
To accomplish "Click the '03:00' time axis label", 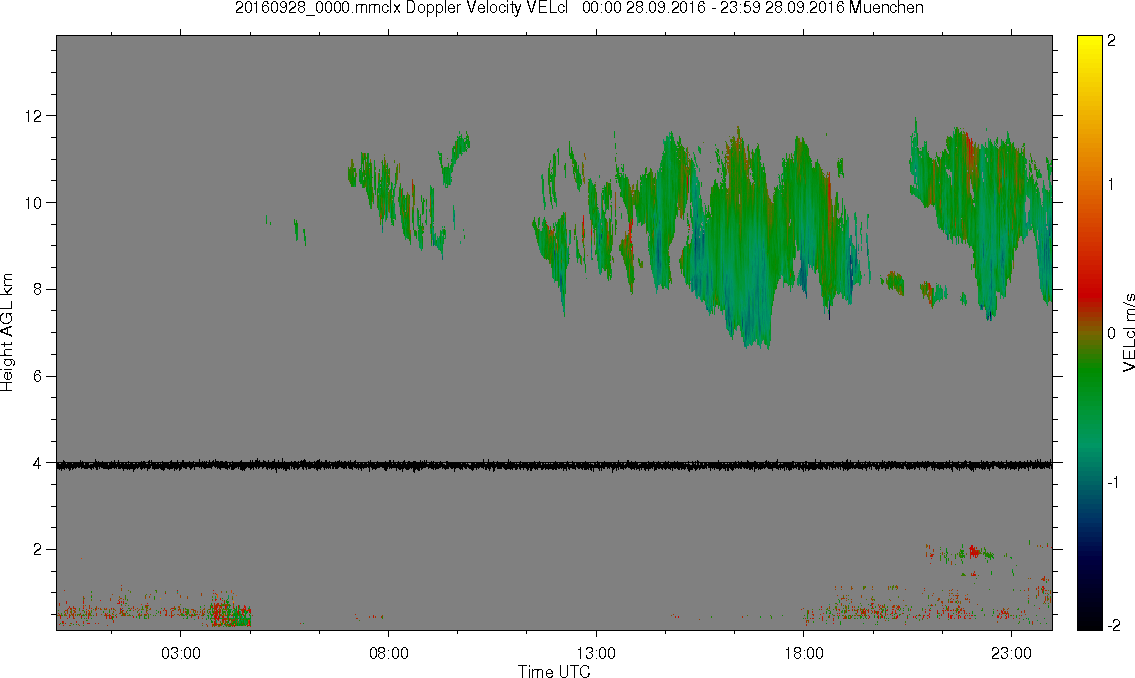I will click(x=180, y=653).
